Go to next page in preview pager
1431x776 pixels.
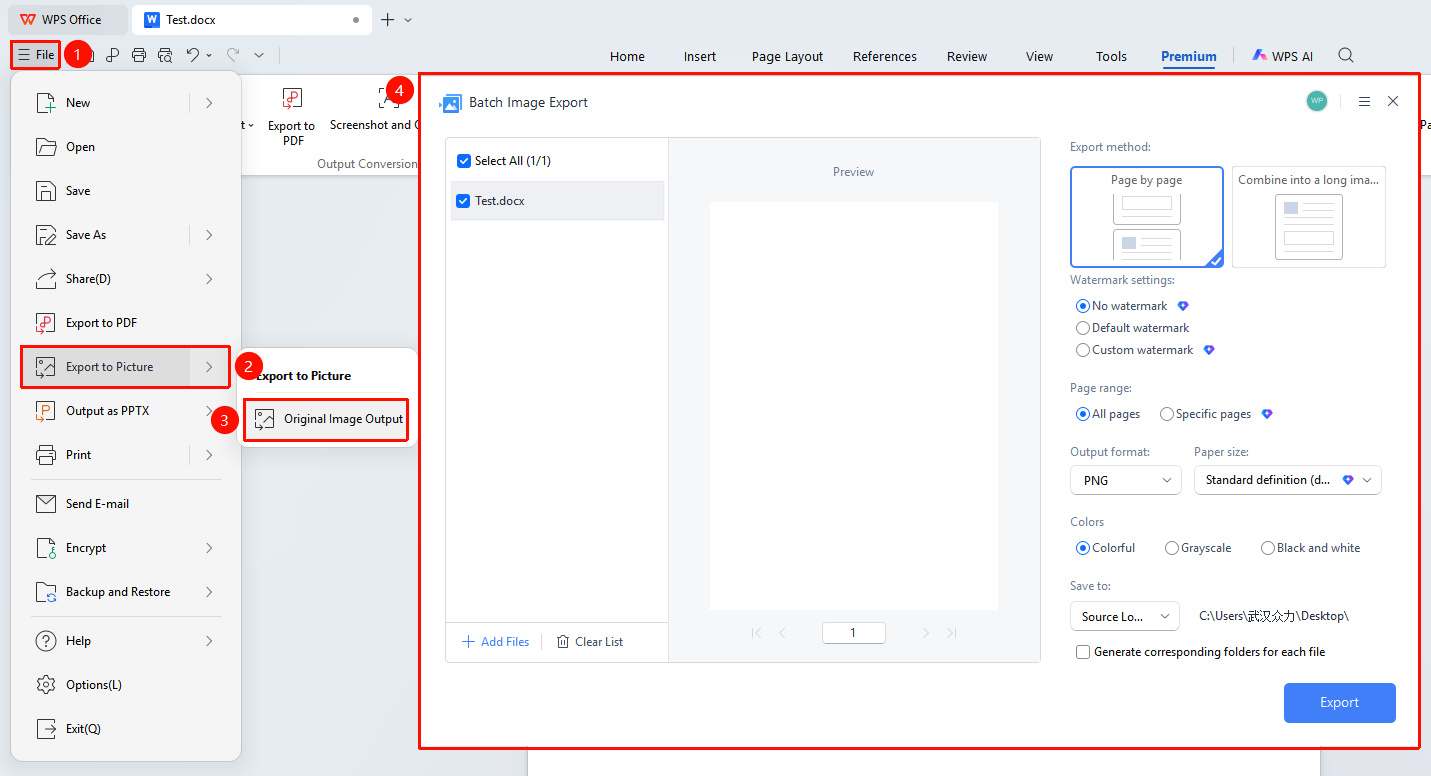[x=926, y=632]
